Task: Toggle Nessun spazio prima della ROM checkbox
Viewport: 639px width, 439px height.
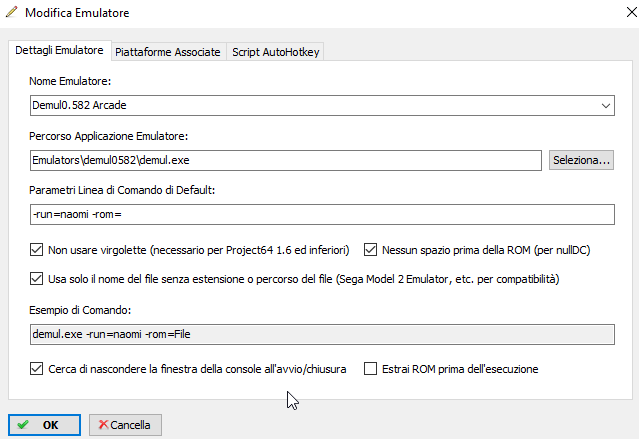Action: click(x=370, y=249)
